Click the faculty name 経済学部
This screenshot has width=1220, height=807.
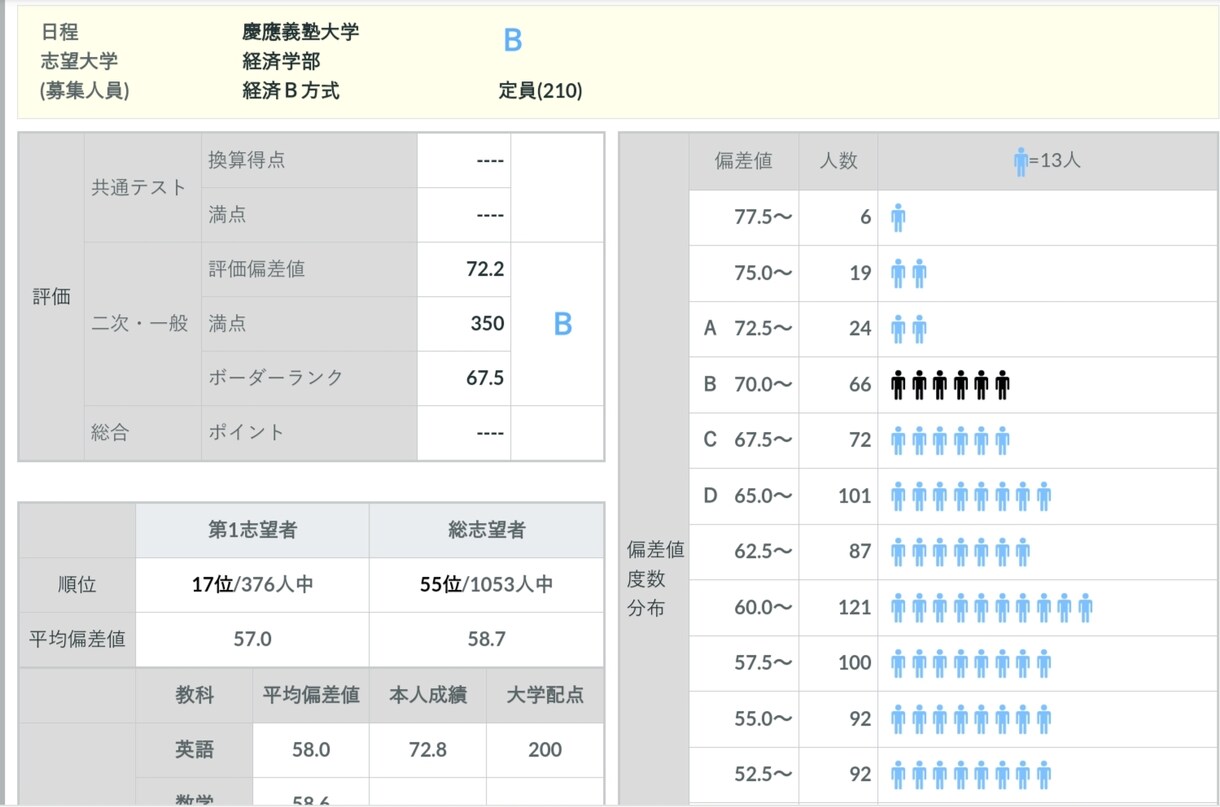281,61
